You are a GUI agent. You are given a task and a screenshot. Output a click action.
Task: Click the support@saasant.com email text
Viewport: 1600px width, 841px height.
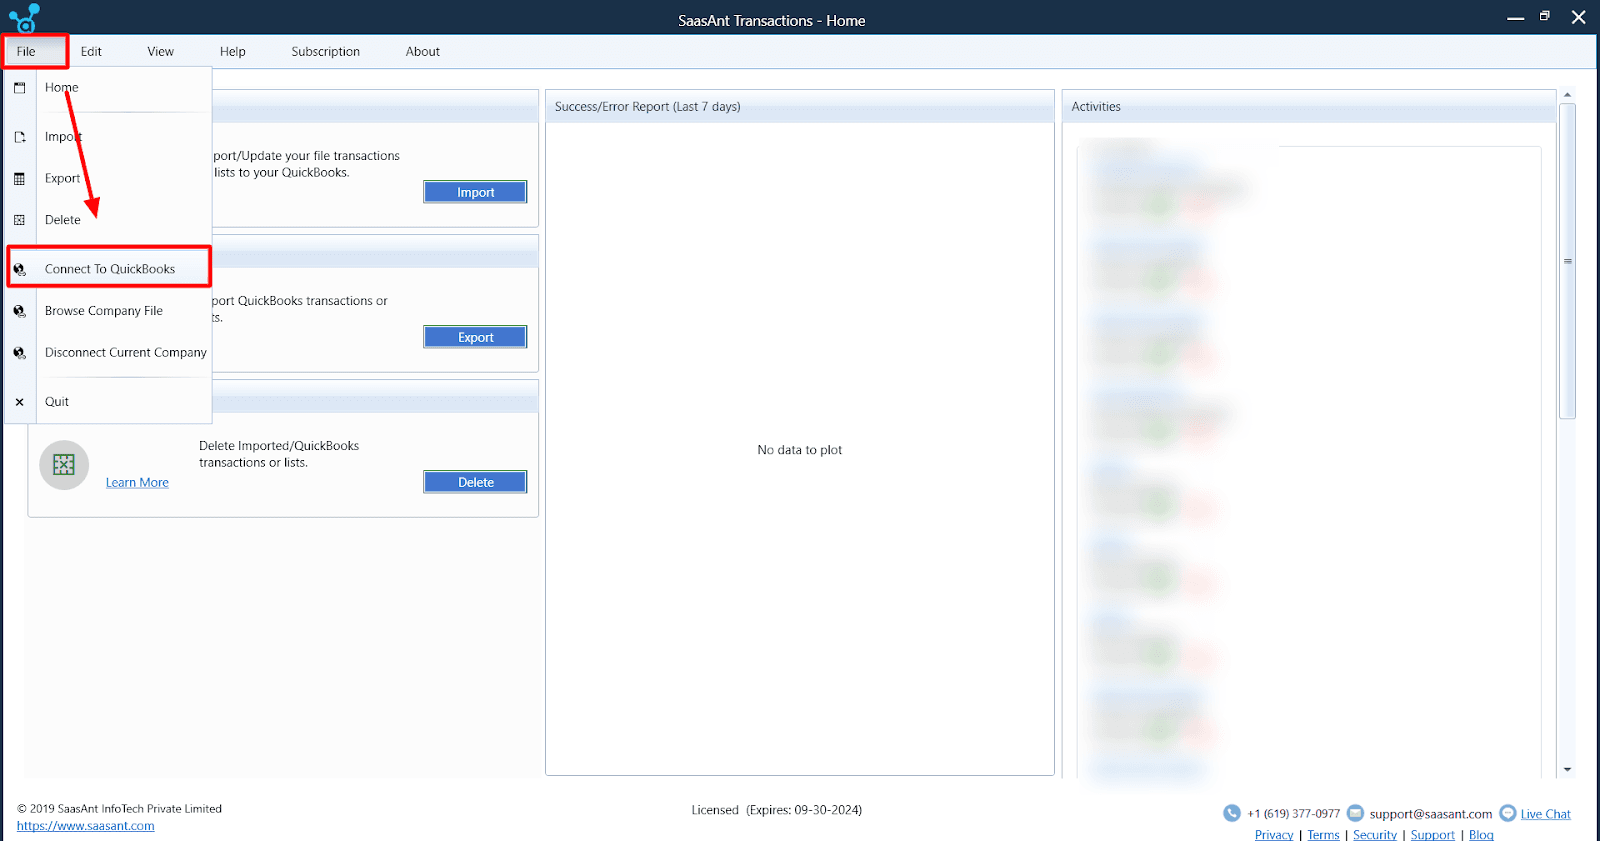click(1430, 814)
